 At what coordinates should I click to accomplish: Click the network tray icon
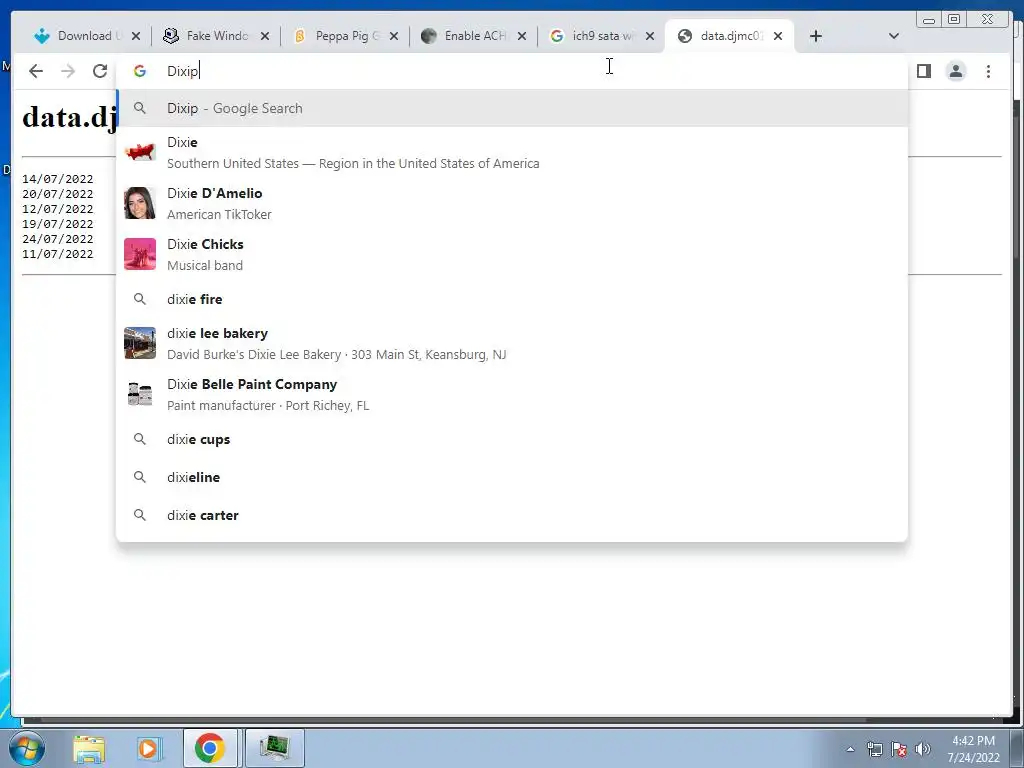coord(875,749)
